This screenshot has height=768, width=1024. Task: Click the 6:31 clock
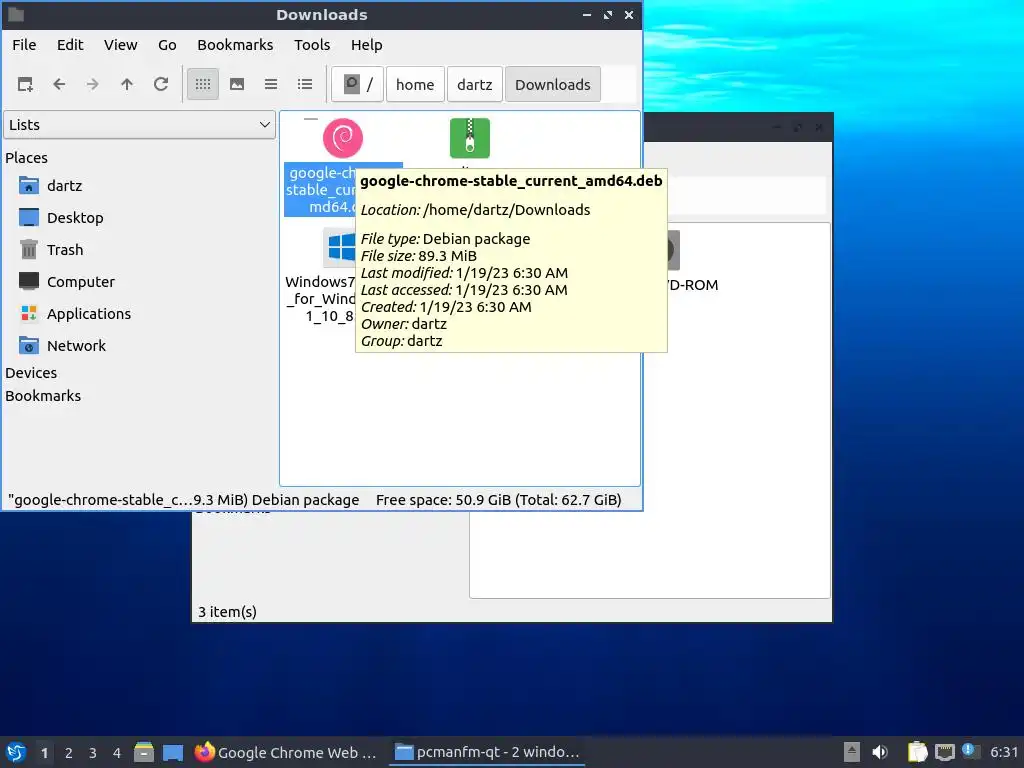1004,752
